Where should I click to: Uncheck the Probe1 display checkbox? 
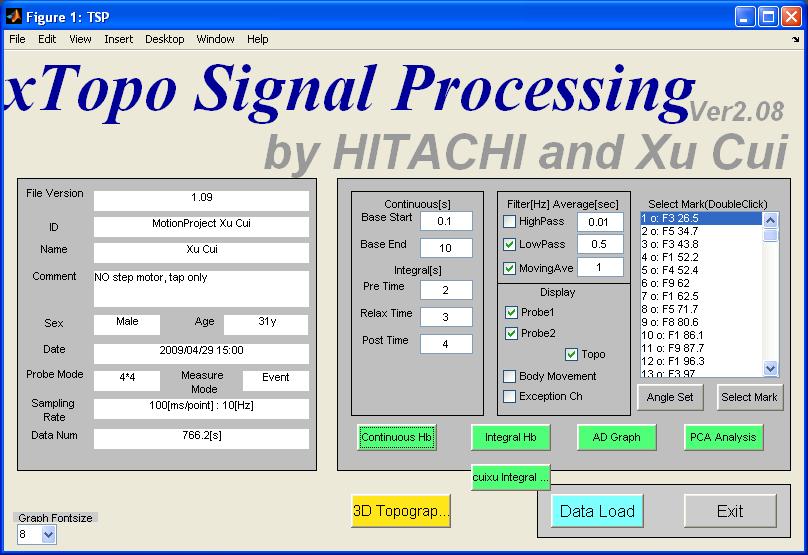(x=511, y=312)
